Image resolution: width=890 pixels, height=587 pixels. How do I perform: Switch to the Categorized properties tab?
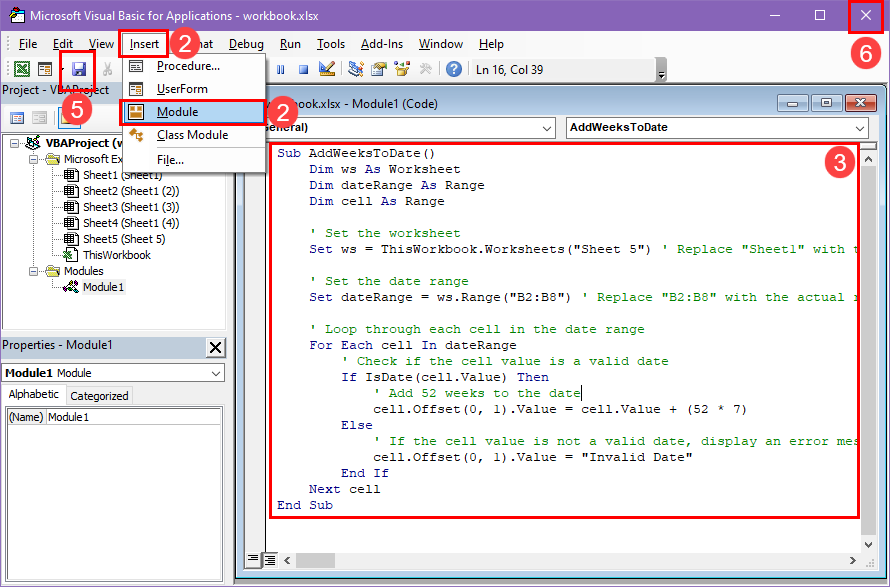point(99,396)
